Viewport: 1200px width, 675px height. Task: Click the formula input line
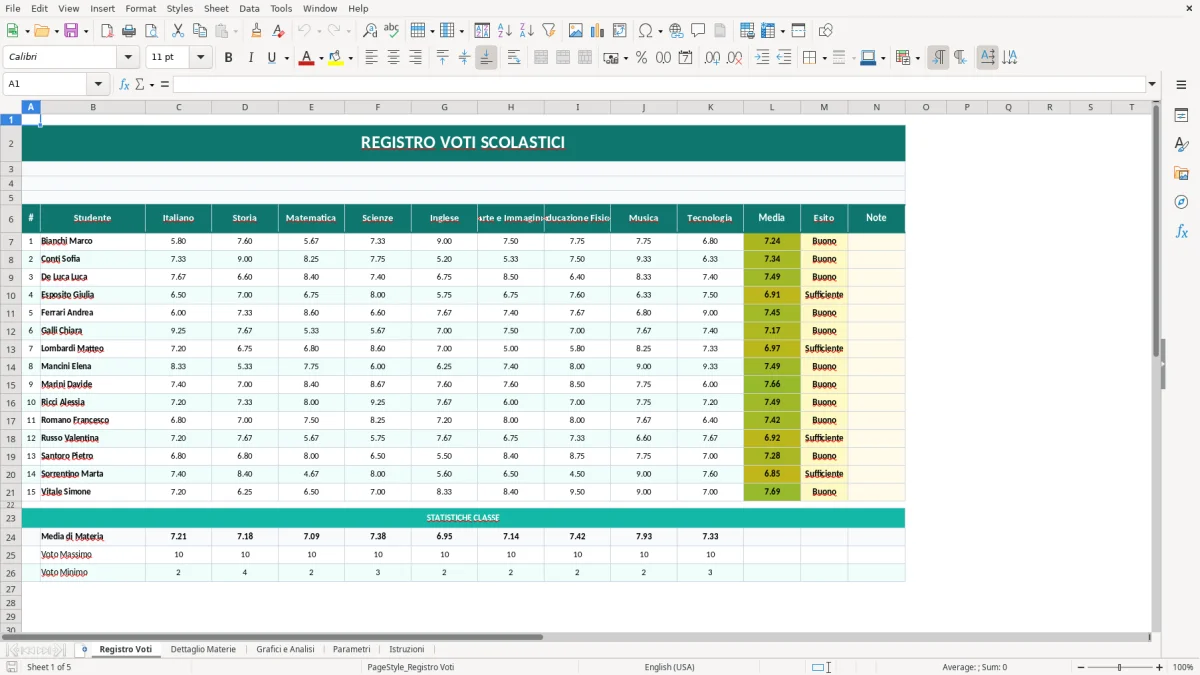(x=659, y=84)
